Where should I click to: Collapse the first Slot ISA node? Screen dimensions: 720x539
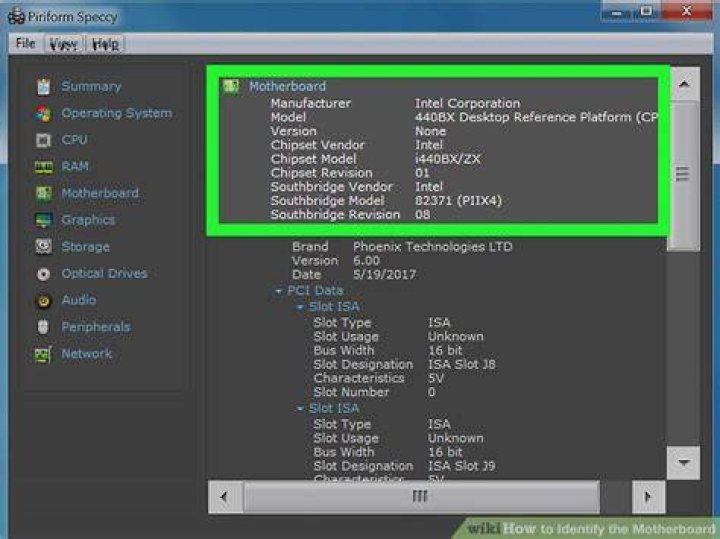300,307
